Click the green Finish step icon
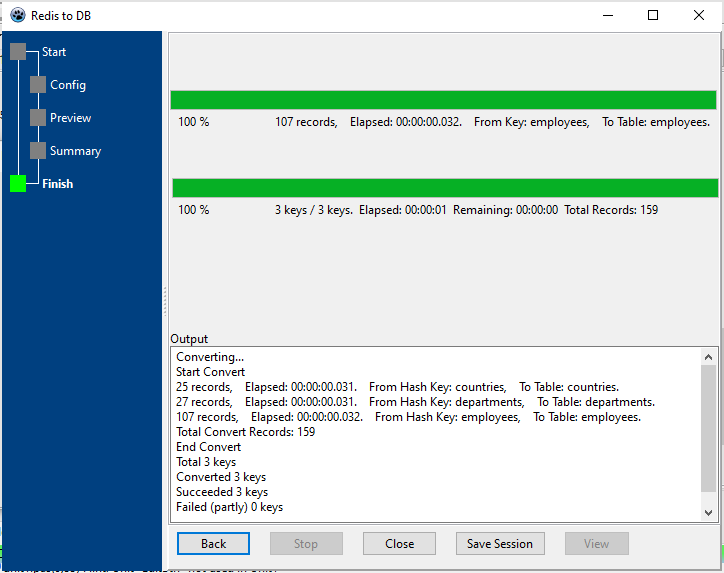 pos(18,184)
